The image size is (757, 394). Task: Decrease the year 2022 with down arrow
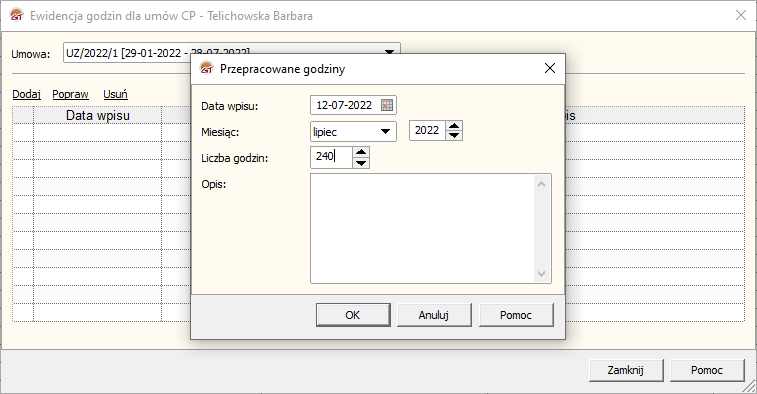[x=454, y=135]
